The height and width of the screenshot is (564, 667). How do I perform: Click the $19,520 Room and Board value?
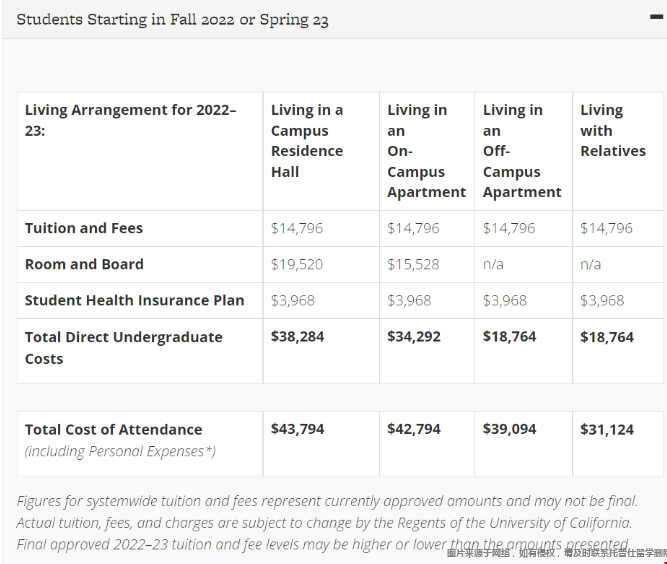click(x=297, y=264)
